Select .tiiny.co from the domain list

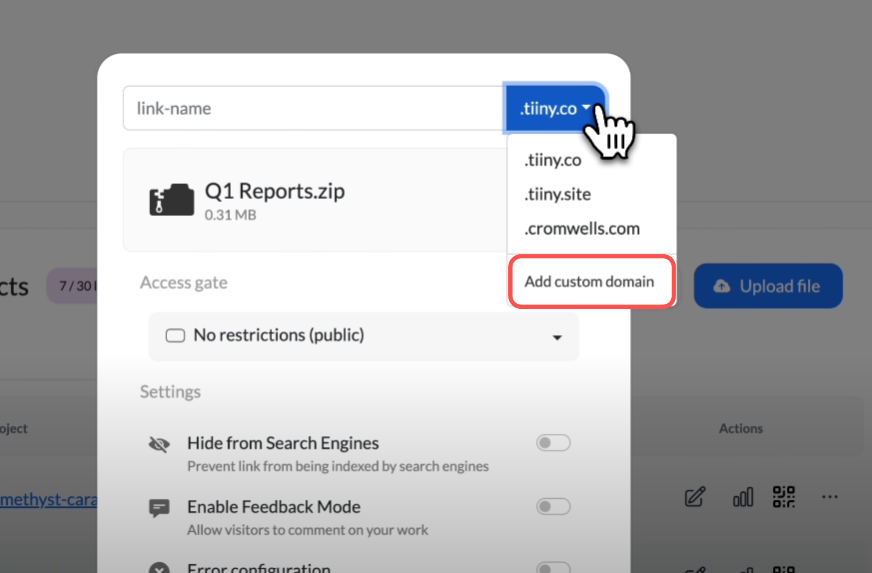(x=553, y=160)
